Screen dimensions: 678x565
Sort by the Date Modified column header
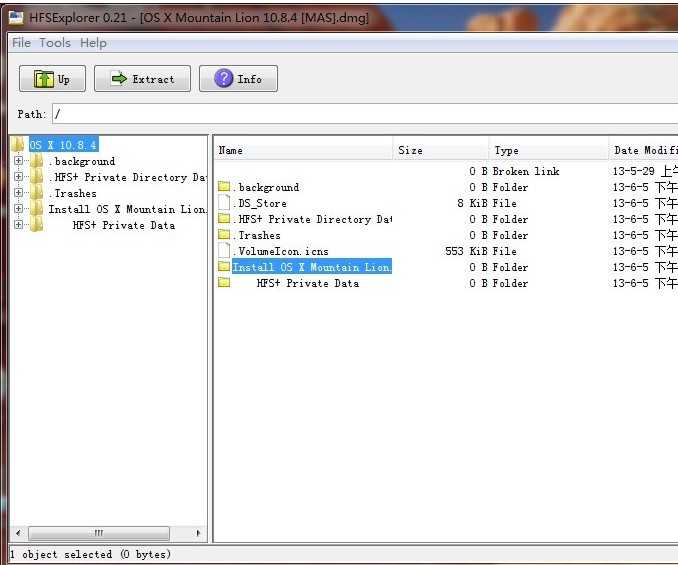[643, 150]
